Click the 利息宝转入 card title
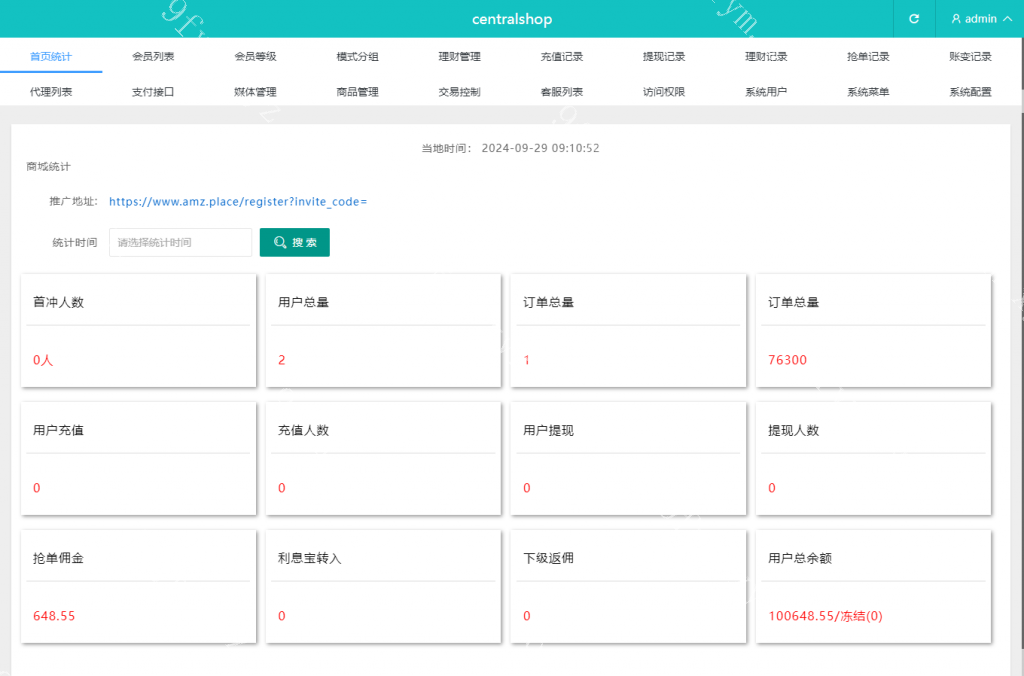 click(x=310, y=558)
